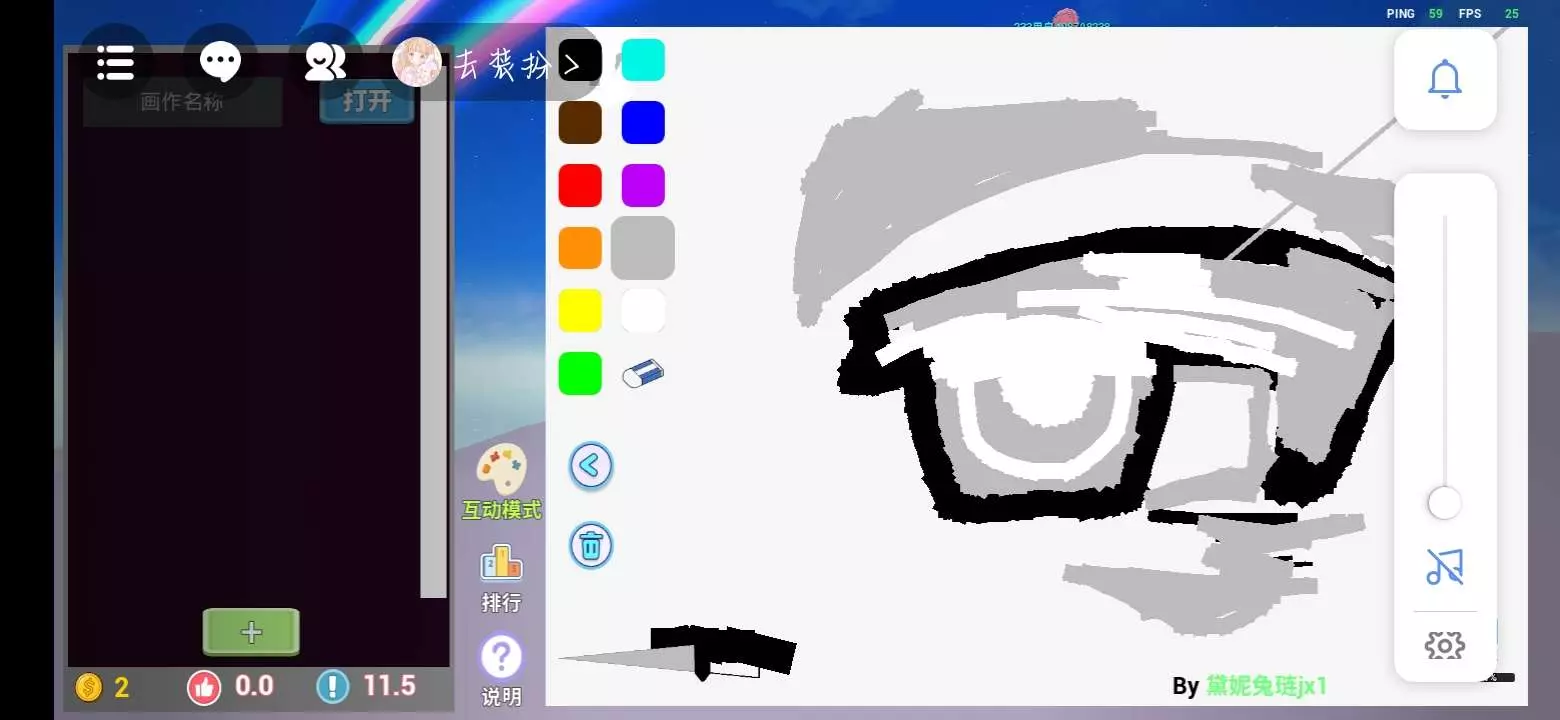The width and height of the screenshot is (1560, 720).
Task: Click the 画作名称 name input field
Action: [182, 101]
